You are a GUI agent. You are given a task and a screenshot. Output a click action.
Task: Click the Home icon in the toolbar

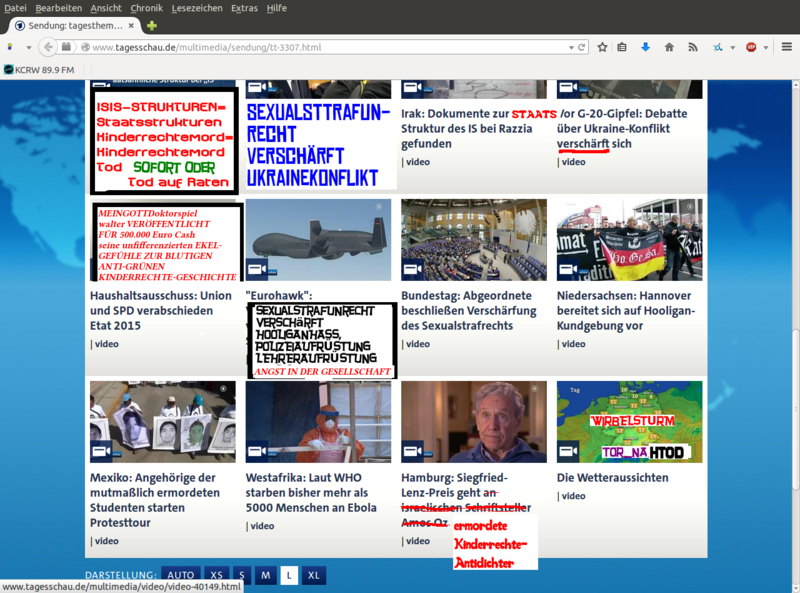[670, 46]
